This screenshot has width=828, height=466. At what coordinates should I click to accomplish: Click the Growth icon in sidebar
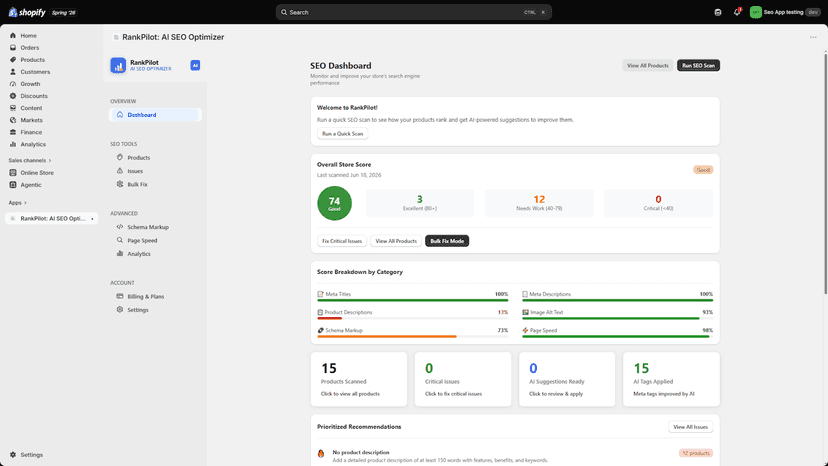coord(13,84)
